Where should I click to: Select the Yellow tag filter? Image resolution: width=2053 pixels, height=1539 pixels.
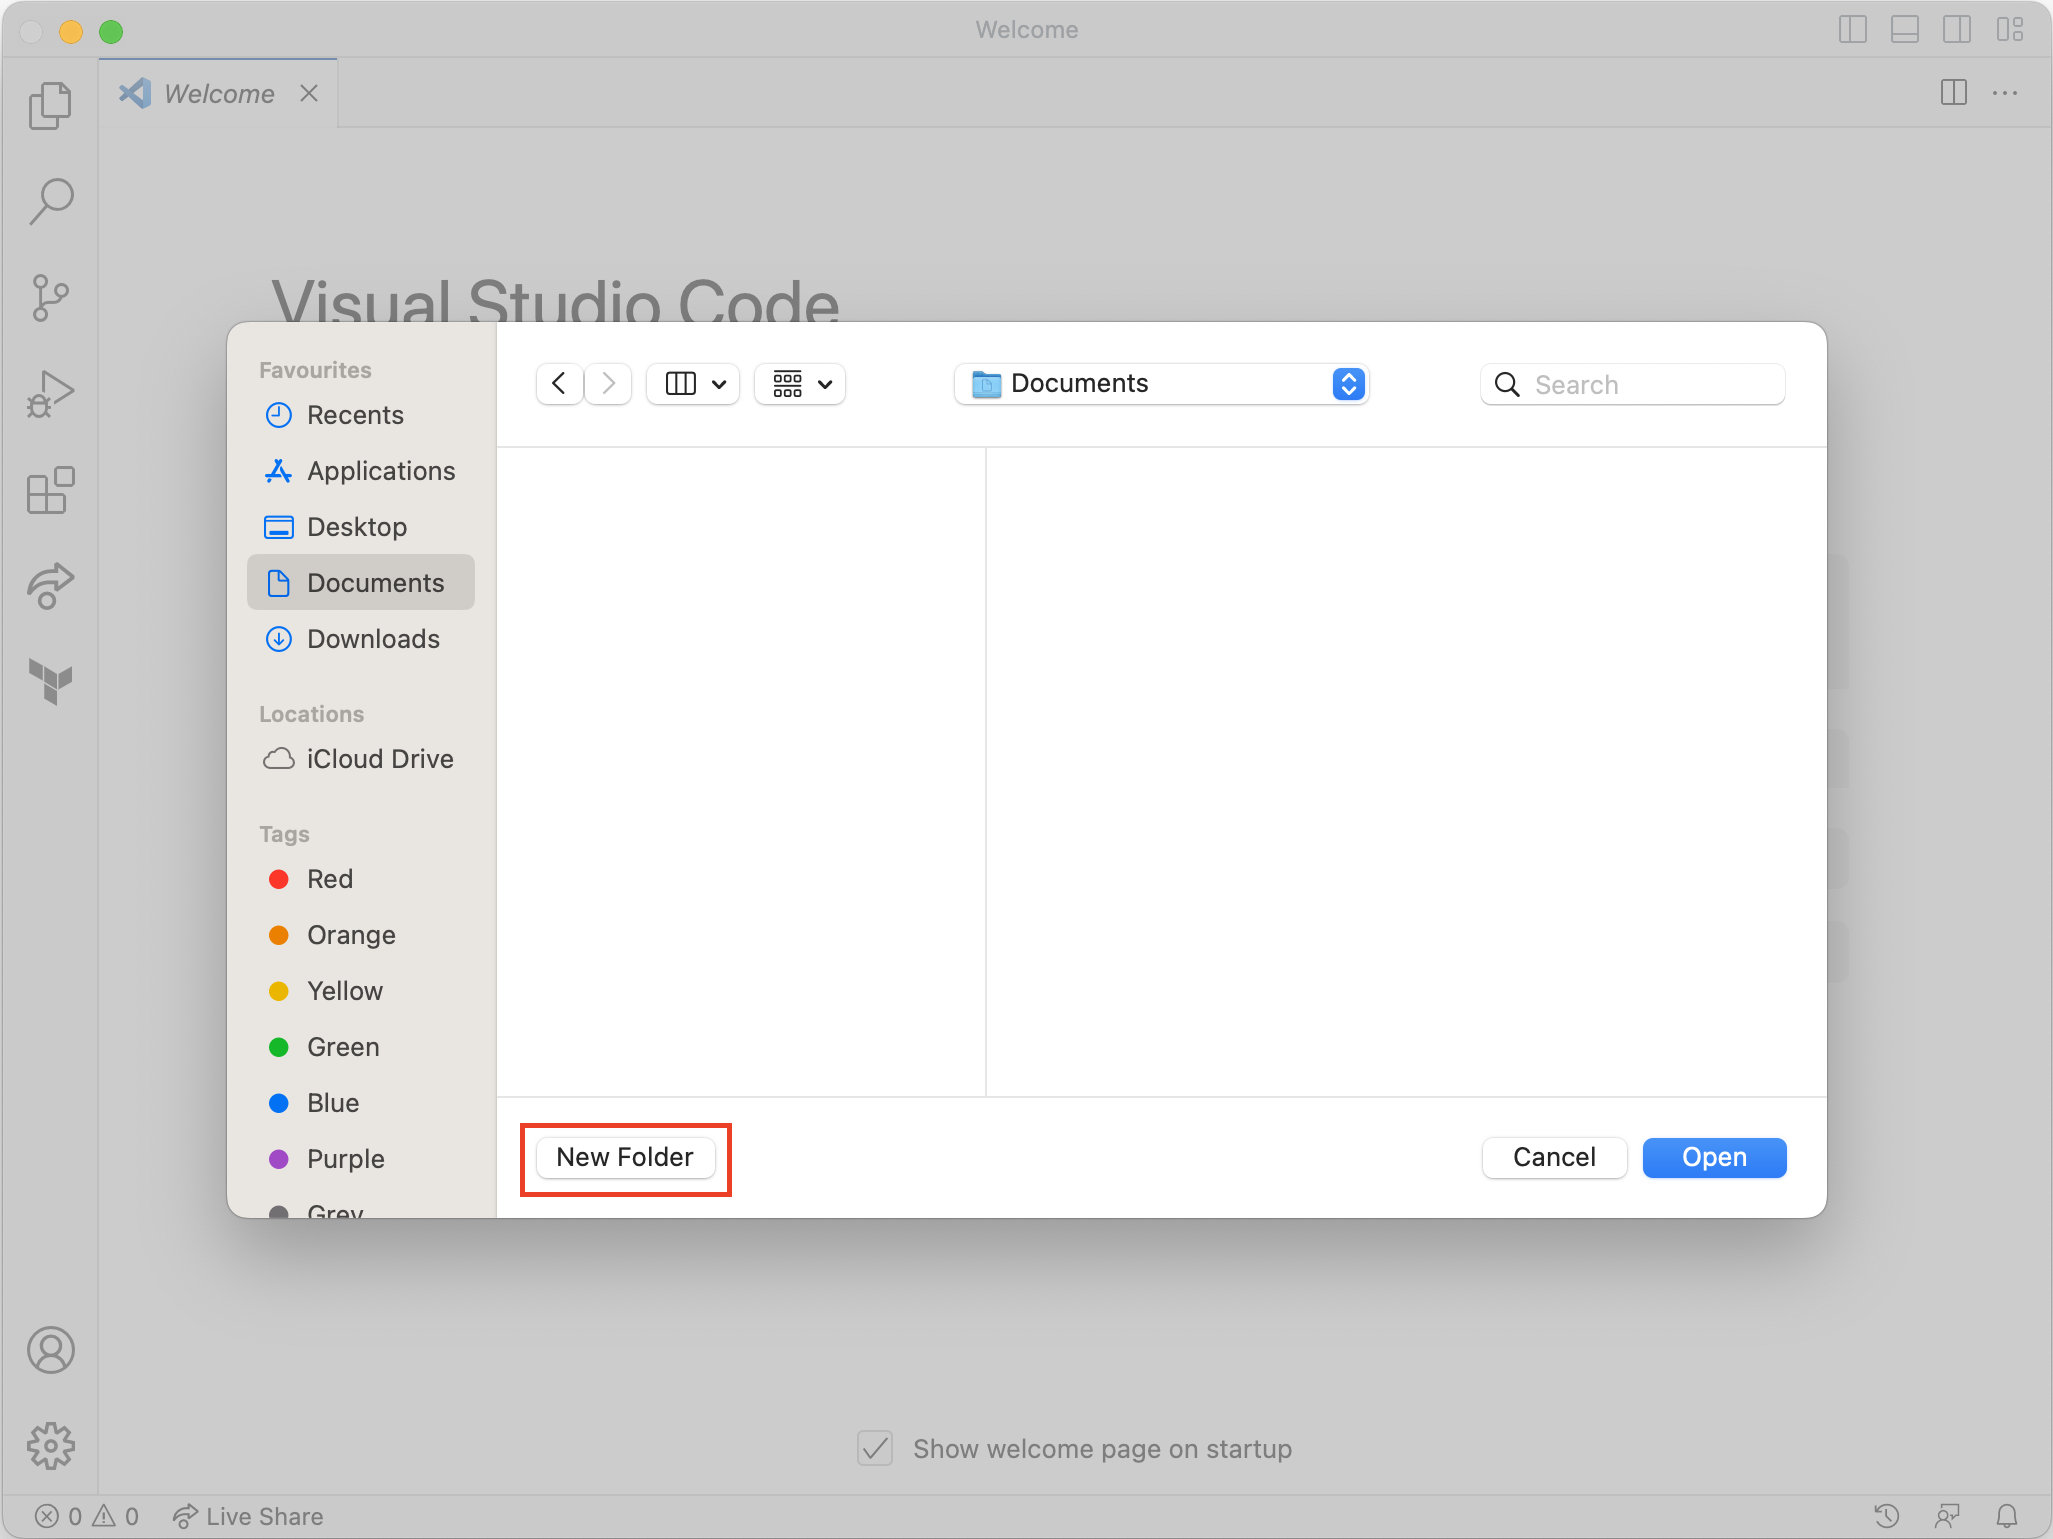click(x=344, y=989)
